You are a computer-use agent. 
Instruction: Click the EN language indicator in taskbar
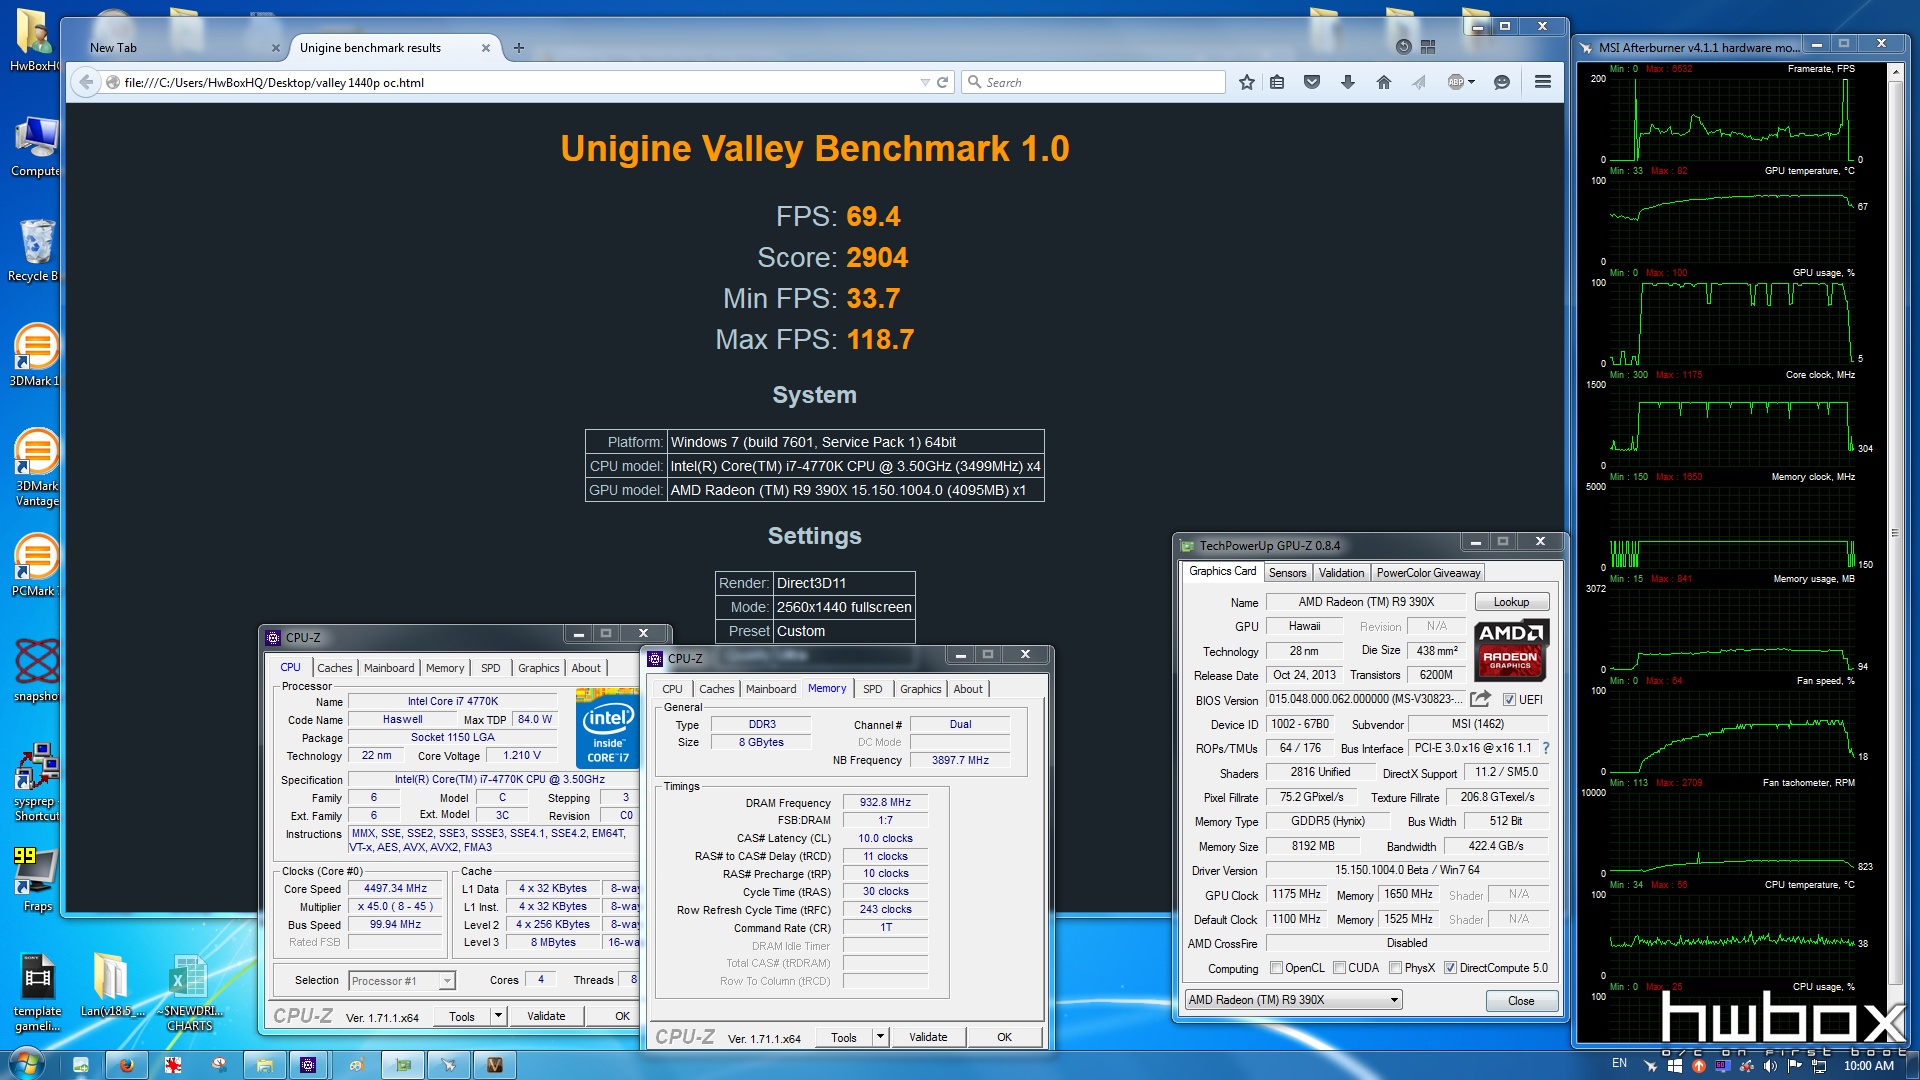[1619, 1063]
